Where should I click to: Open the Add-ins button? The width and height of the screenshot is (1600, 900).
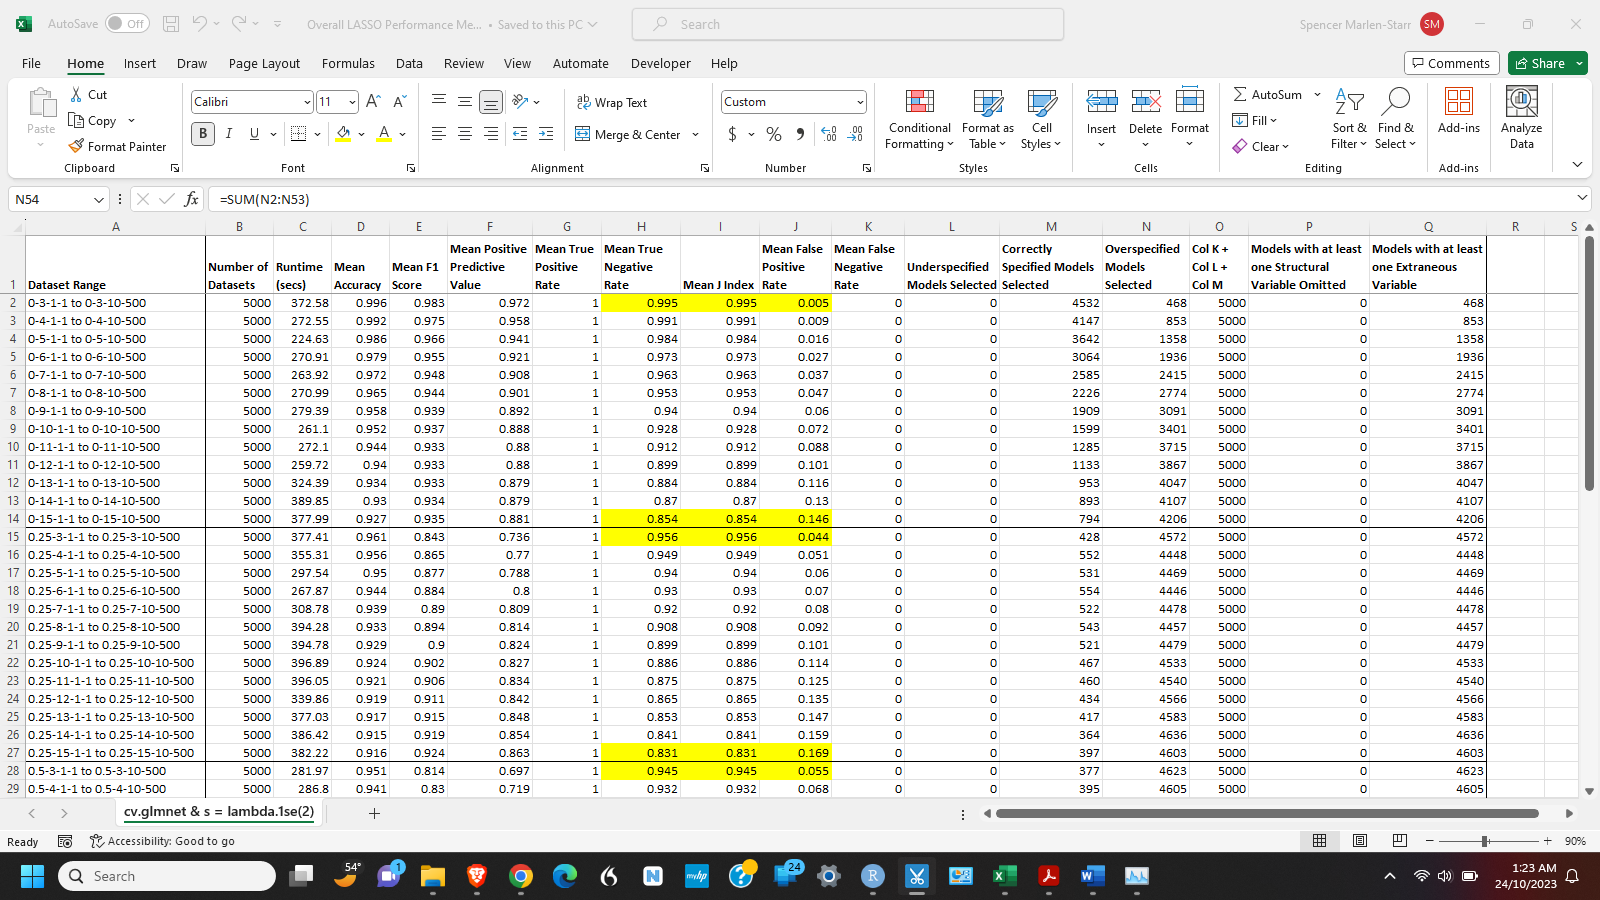pos(1459,110)
